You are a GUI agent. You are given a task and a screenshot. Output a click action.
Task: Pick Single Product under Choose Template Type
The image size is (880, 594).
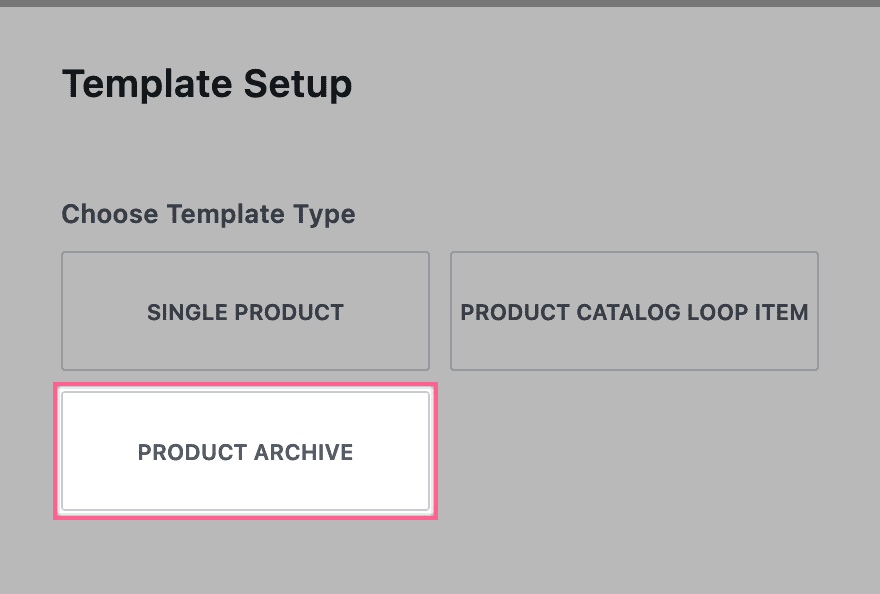[245, 311]
